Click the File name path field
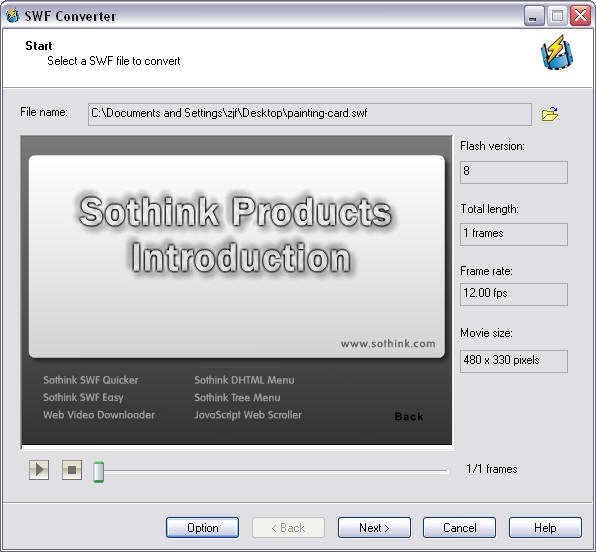The height and width of the screenshot is (552, 596). (x=310, y=114)
